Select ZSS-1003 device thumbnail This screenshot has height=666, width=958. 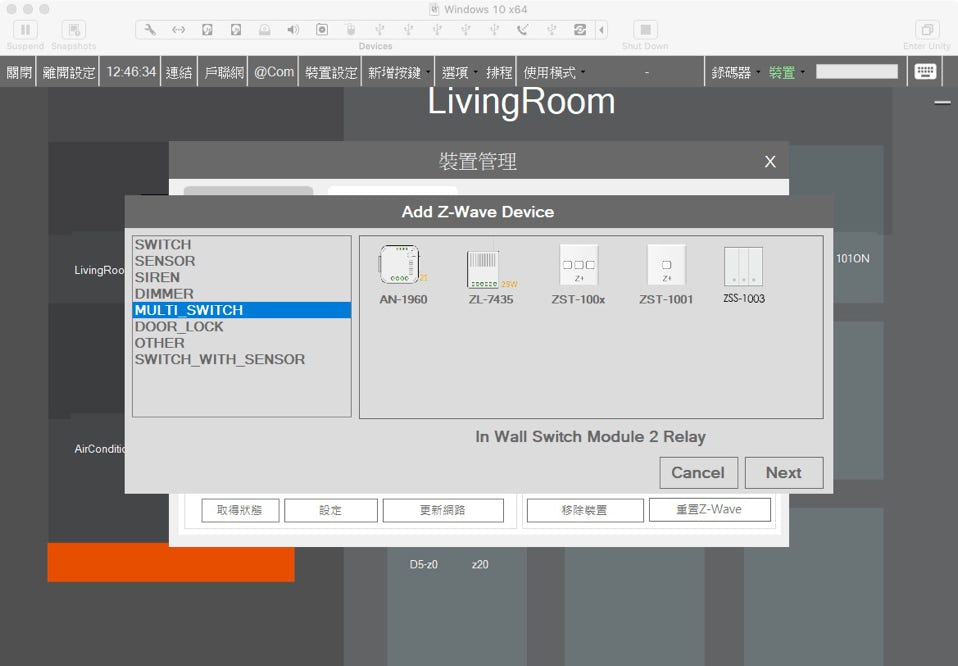[744, 275]
